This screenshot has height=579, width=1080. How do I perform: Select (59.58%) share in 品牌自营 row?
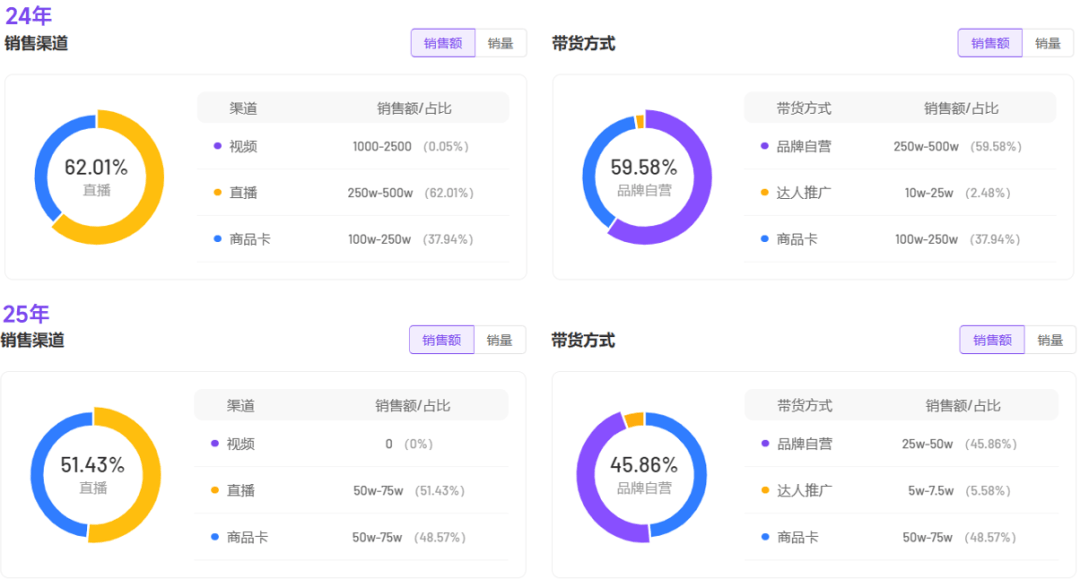(x=996, y=146)
